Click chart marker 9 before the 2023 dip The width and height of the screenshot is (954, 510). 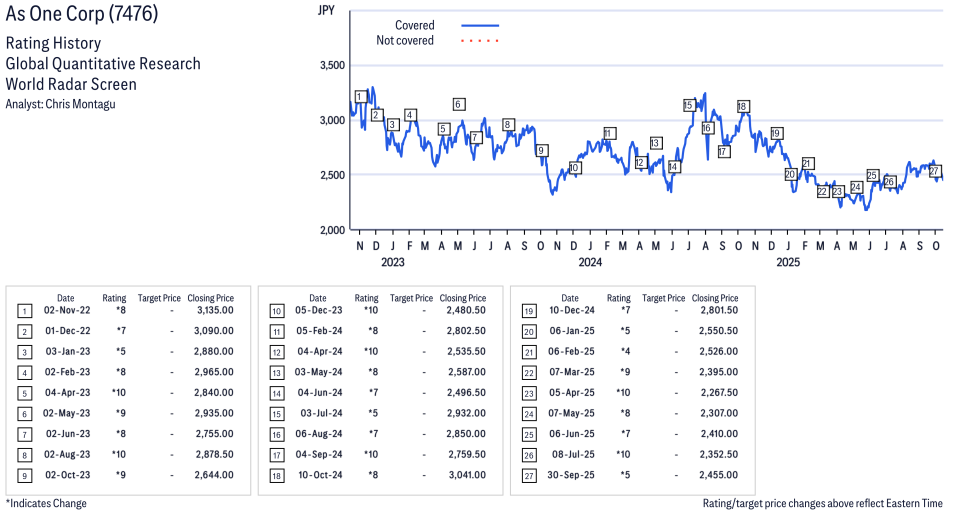point(541,151)
